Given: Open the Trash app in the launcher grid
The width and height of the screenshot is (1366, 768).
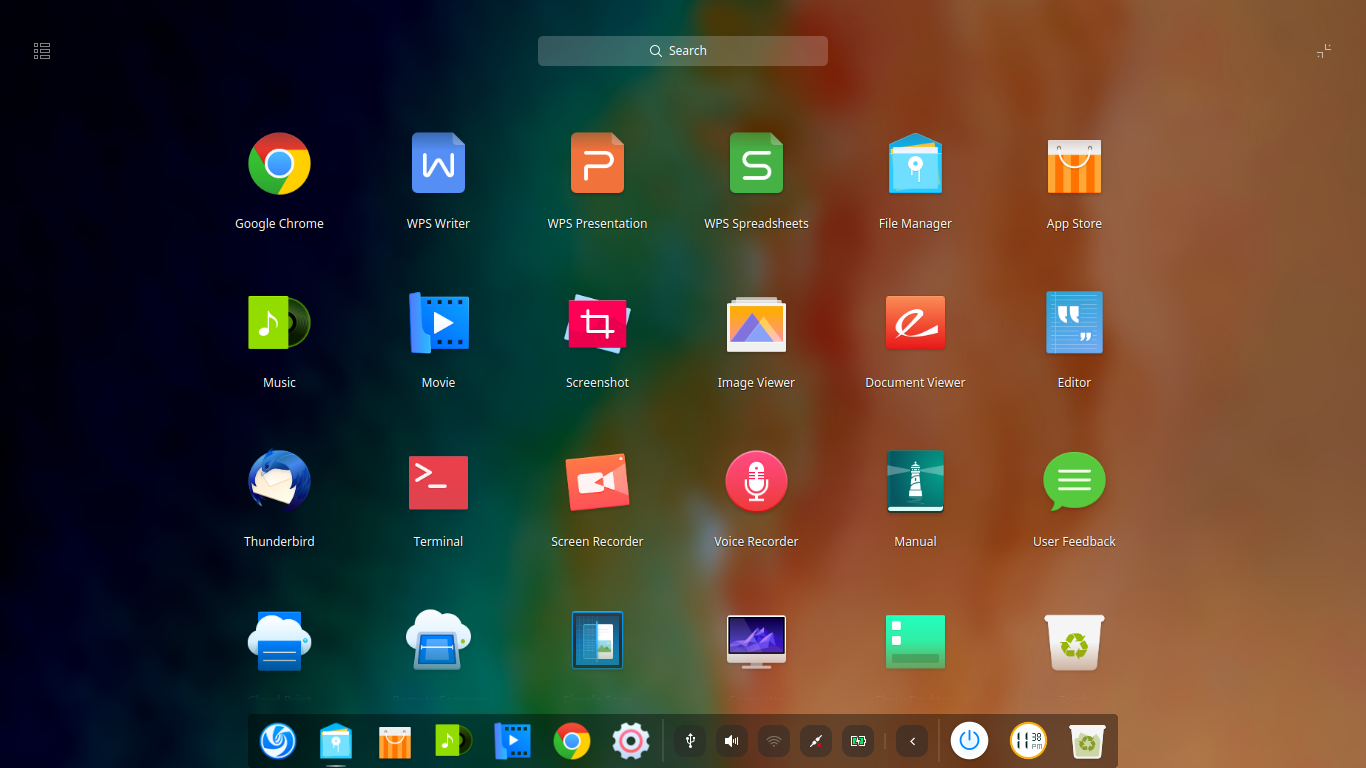Looking at the screenshot, I should click(x=1074, y=642).
